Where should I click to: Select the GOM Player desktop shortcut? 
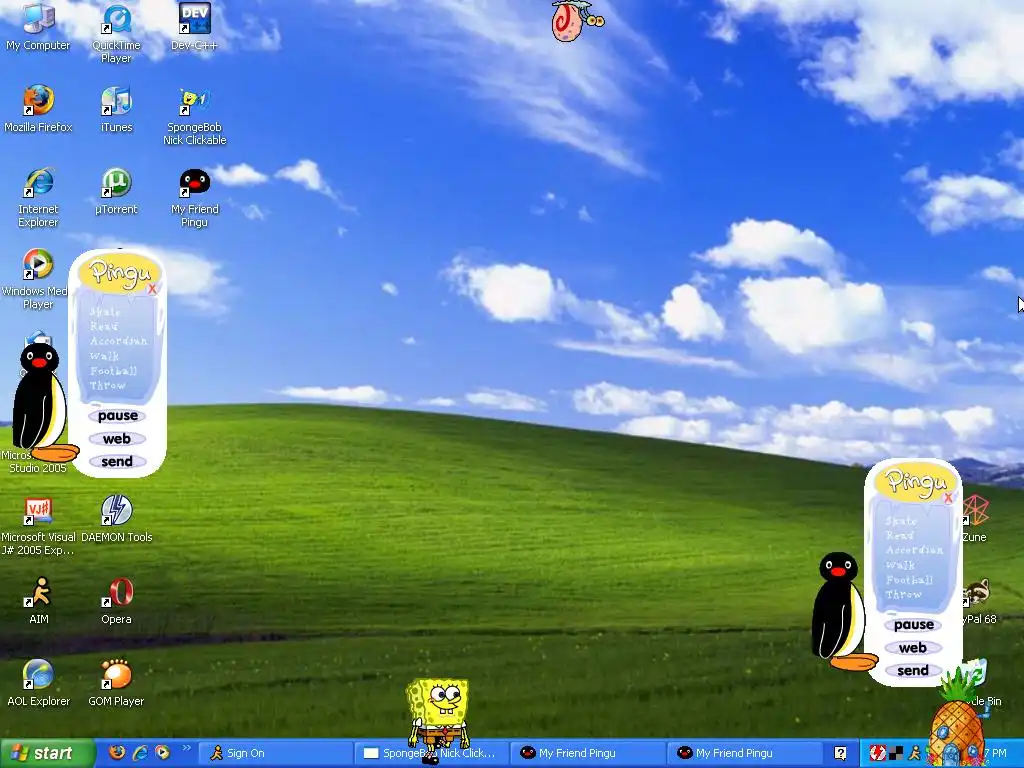click(x=116, y=683)
